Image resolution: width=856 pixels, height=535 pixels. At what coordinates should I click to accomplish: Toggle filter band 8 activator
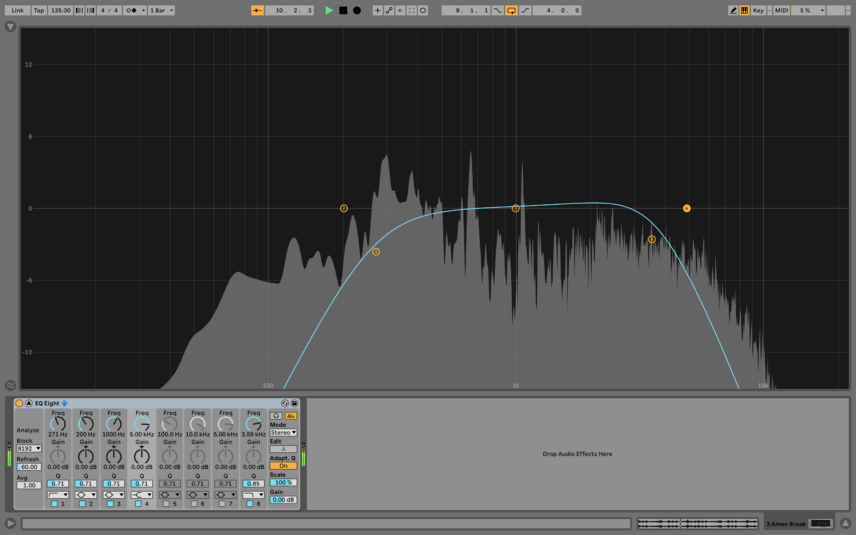click(x=249, y=504)
